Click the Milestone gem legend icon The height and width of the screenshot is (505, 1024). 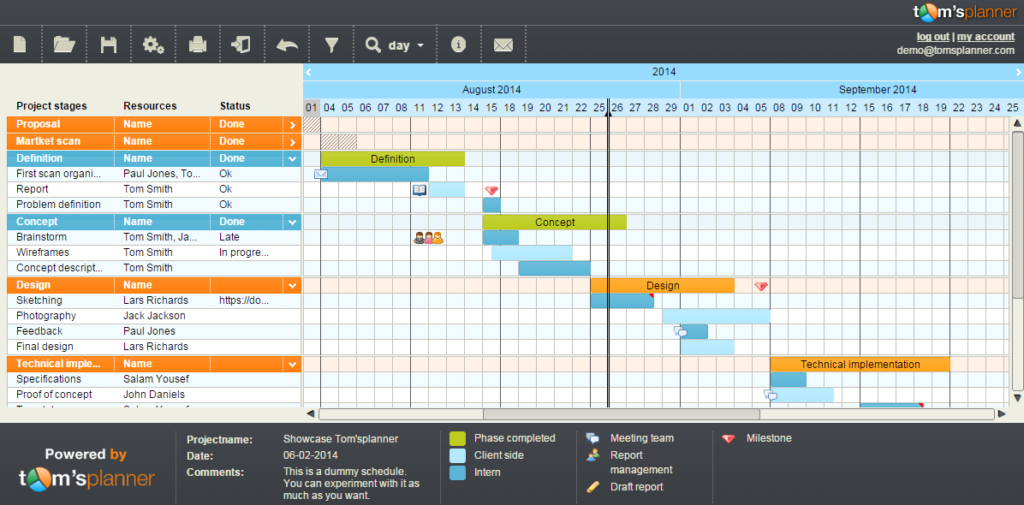coord(729,438)
